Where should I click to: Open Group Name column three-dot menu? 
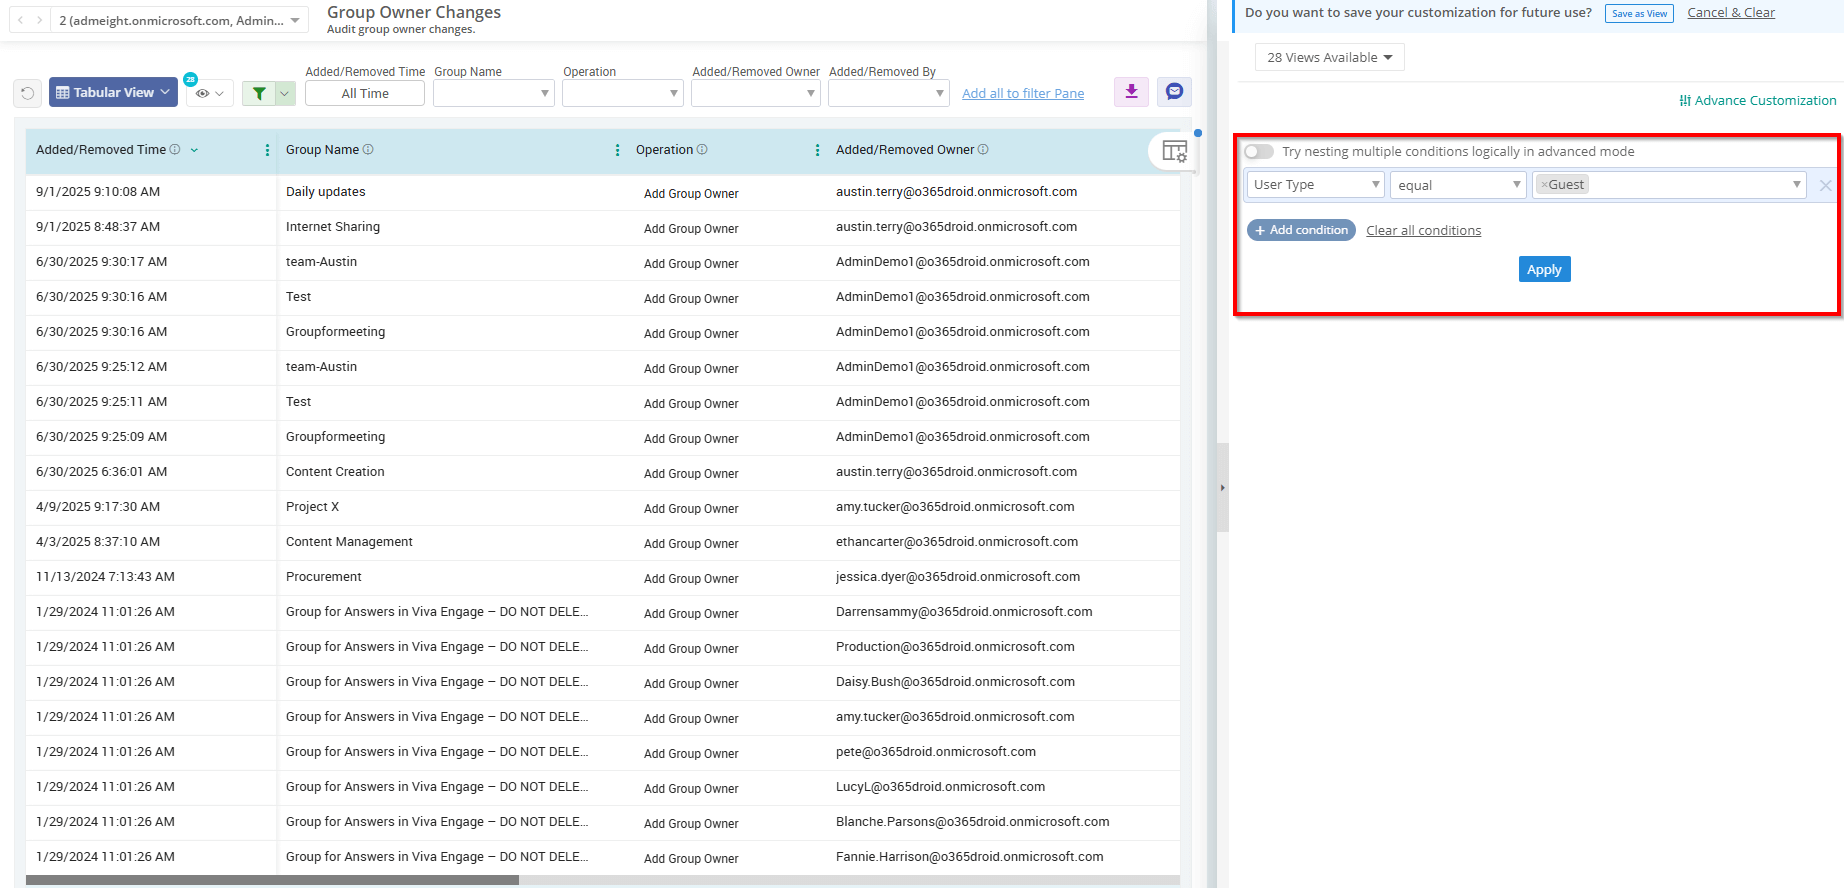617,150
